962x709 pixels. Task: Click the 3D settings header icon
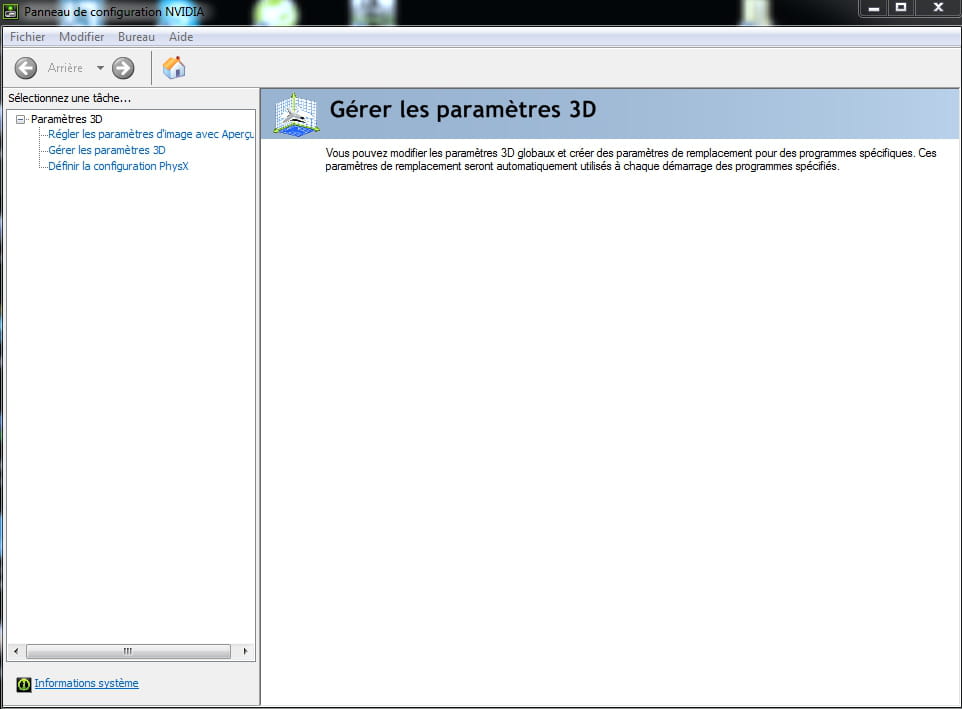[x=295, y=113]
